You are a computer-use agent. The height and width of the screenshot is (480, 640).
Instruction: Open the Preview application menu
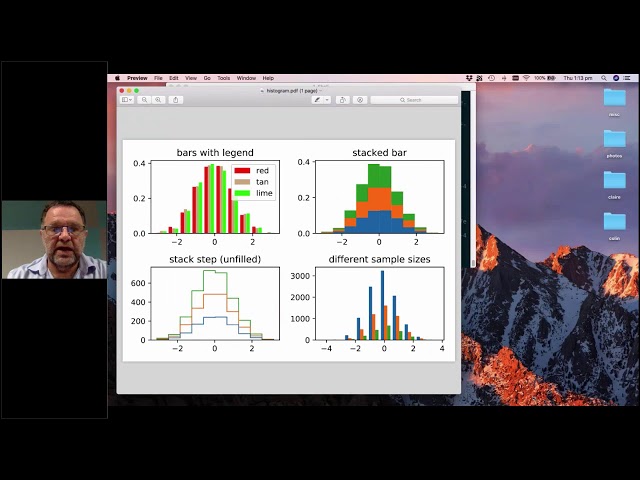(137, 78)
